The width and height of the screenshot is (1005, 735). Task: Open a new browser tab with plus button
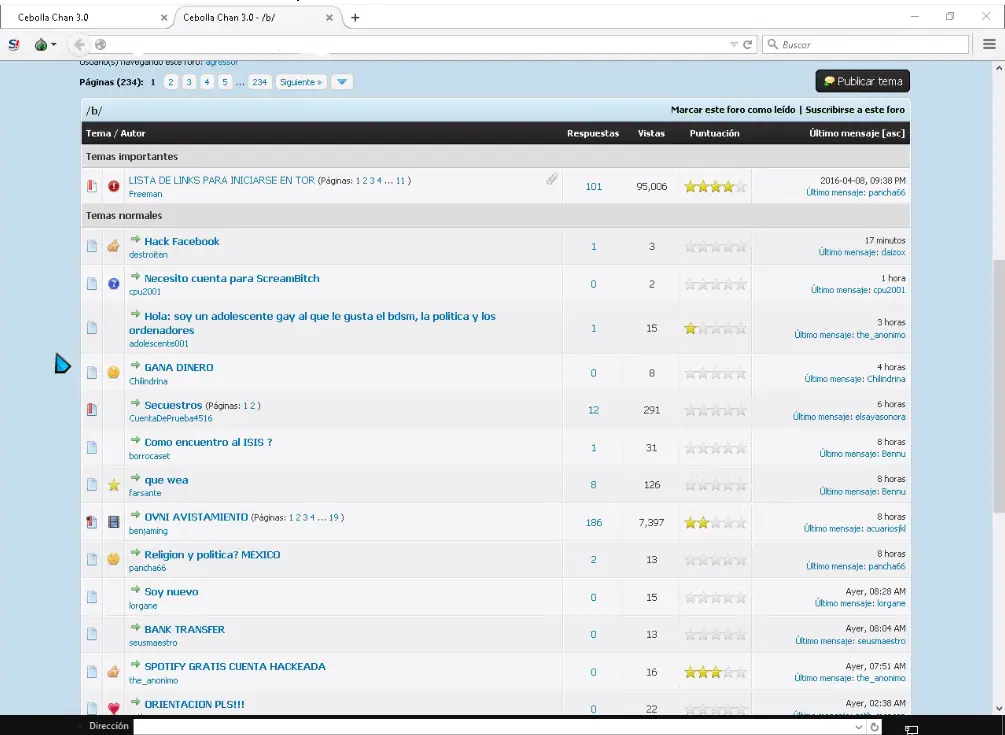[x=355, y=17]
